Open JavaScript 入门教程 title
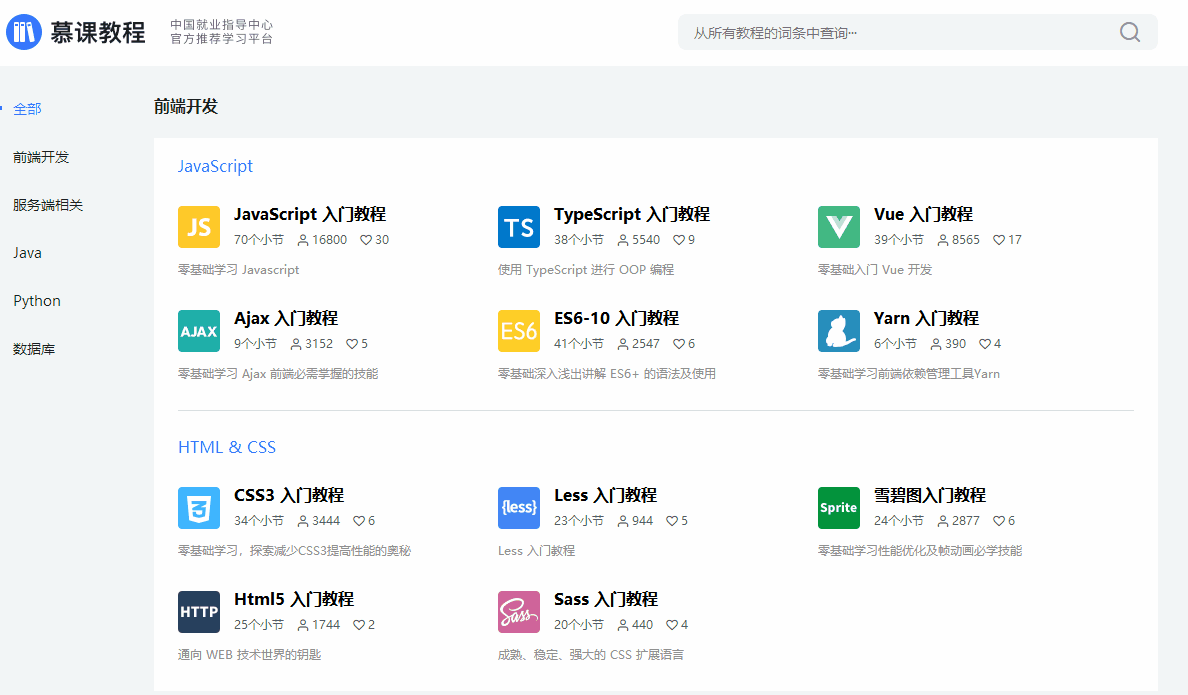This screenshot has width=1188, height=695. [x=310, y=214]
